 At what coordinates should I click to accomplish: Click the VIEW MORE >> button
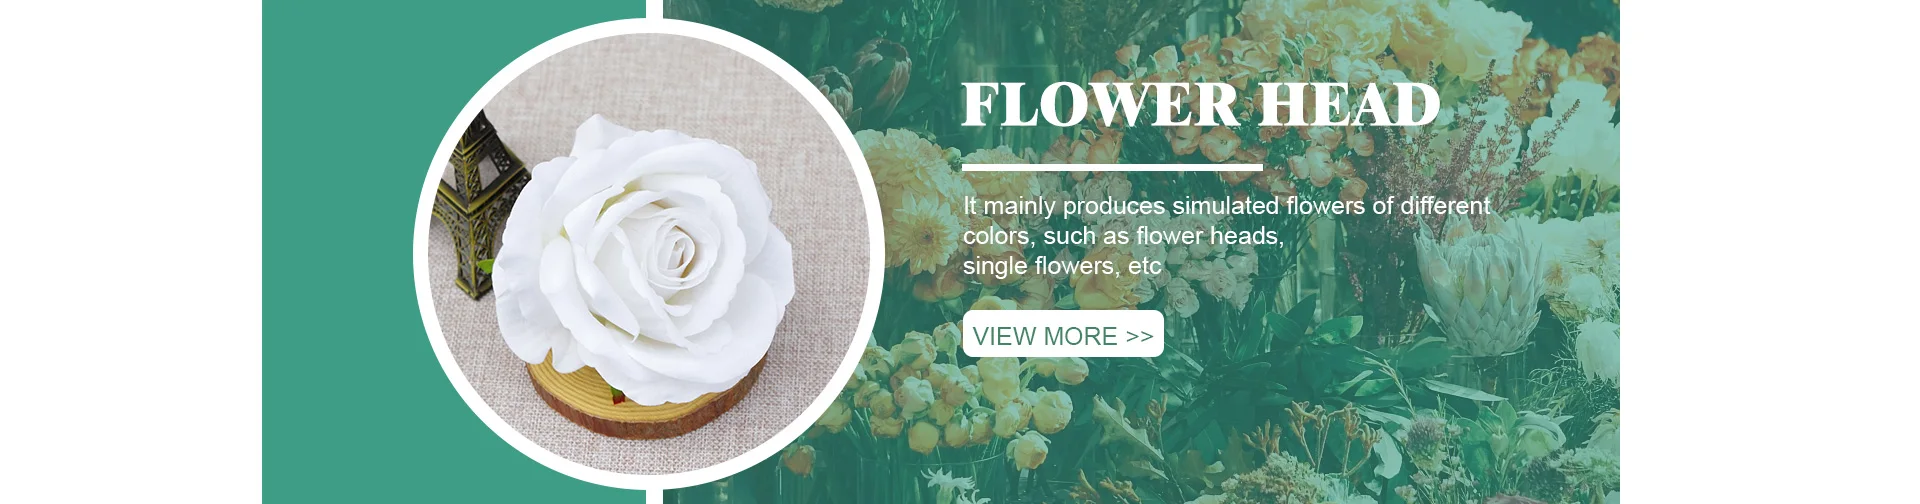click(x=1063, y=334)
